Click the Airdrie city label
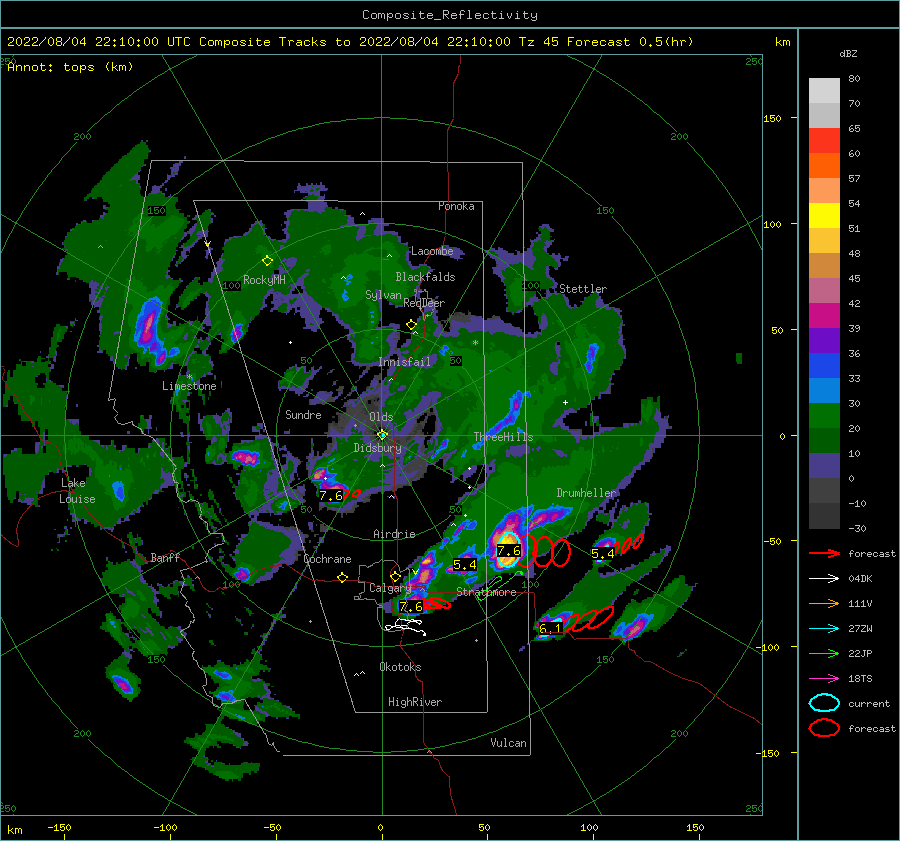The image size is (900, 841). pyautogui.click(x=394, y=534)
